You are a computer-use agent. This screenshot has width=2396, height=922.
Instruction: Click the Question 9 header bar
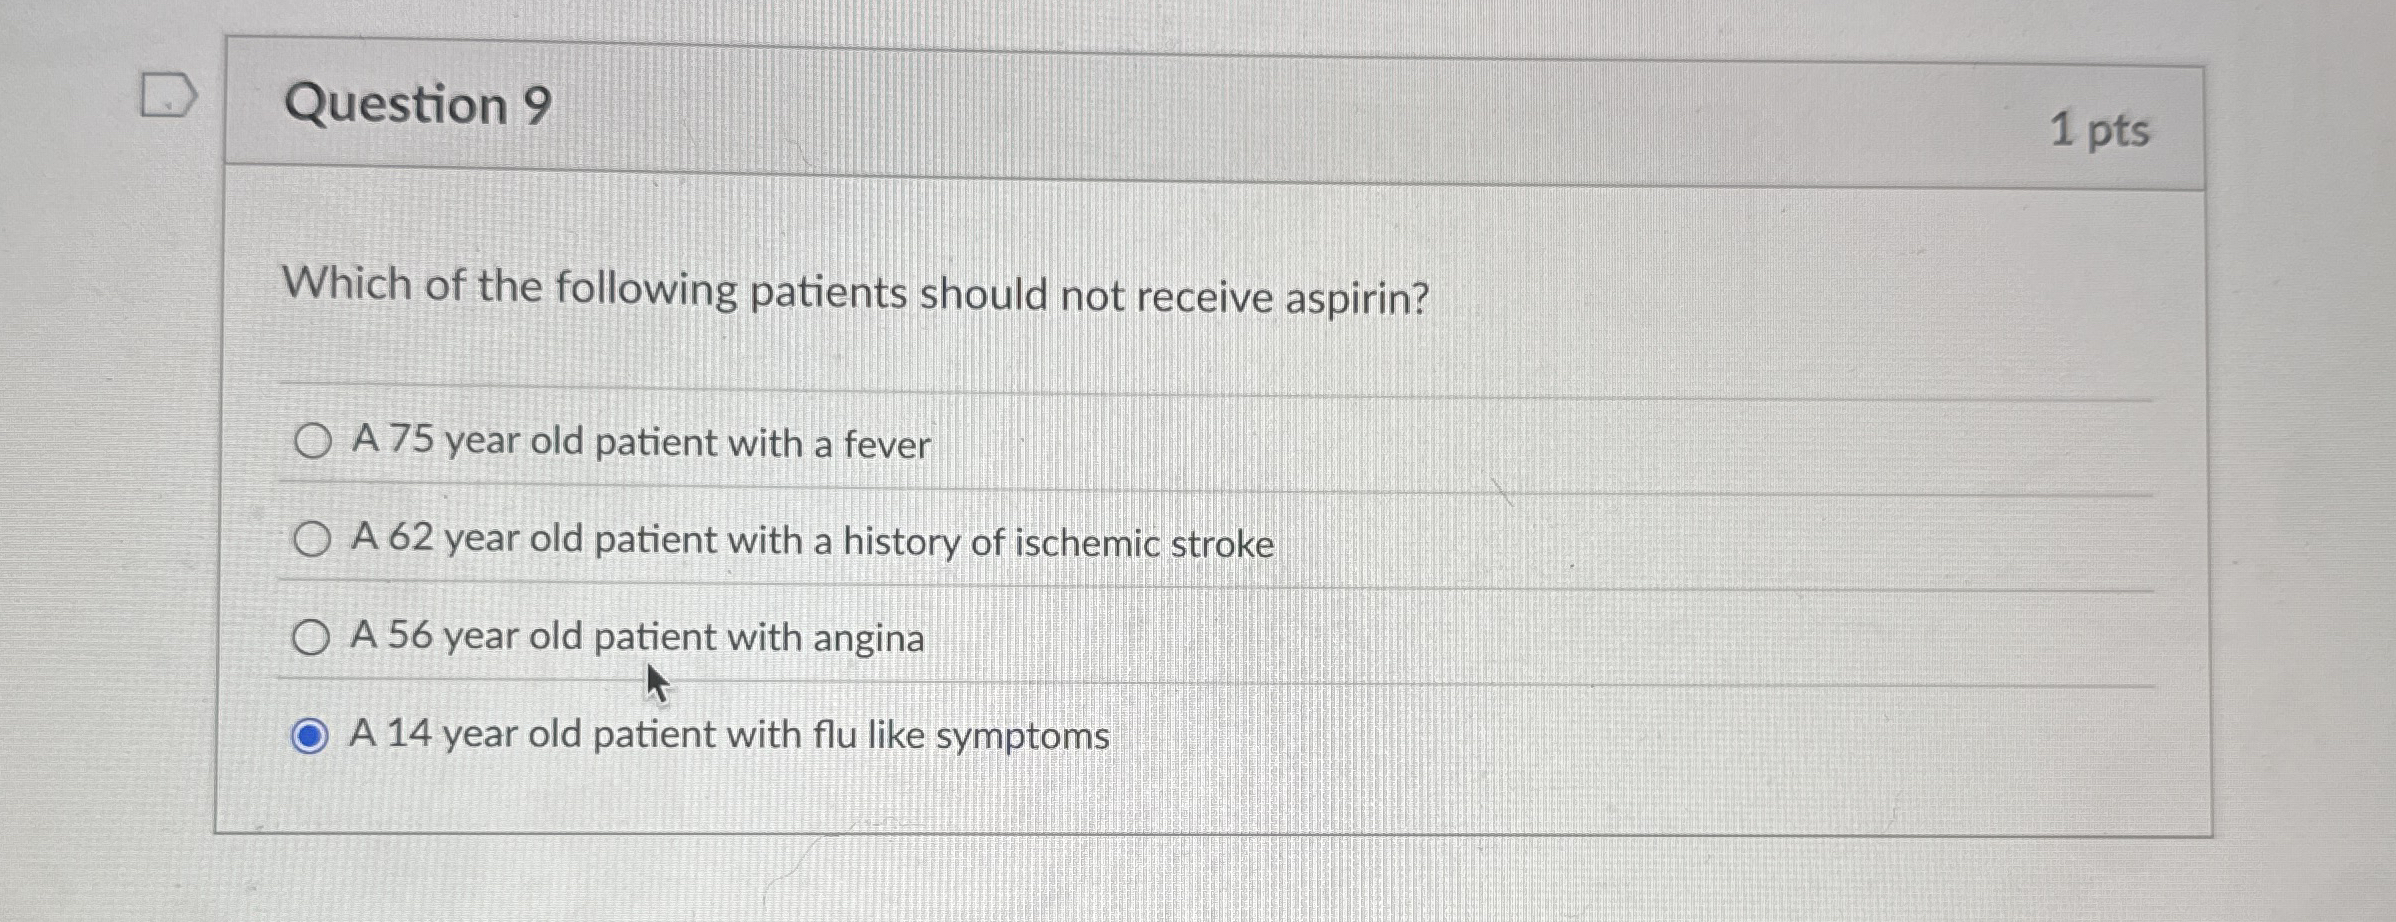(x=1200, y=105)
